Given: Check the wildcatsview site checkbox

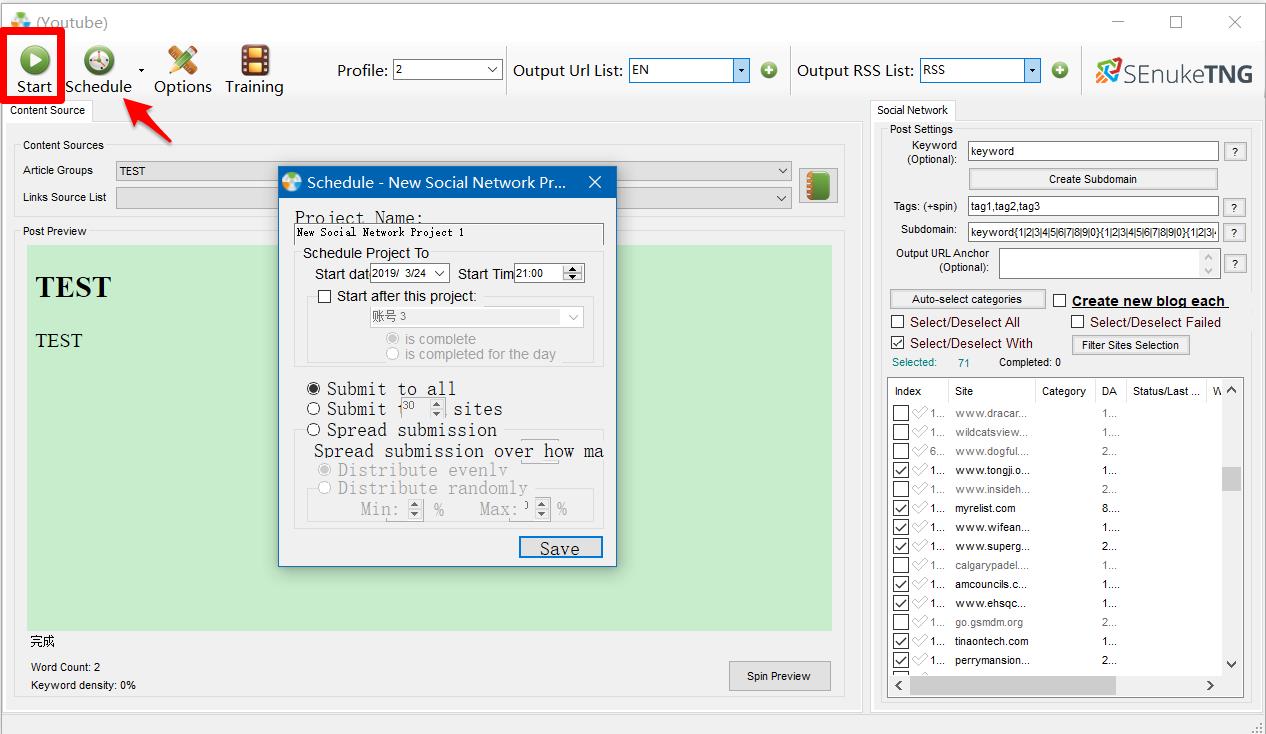Looking at the screenshot, I should click(x=901, y=432).
